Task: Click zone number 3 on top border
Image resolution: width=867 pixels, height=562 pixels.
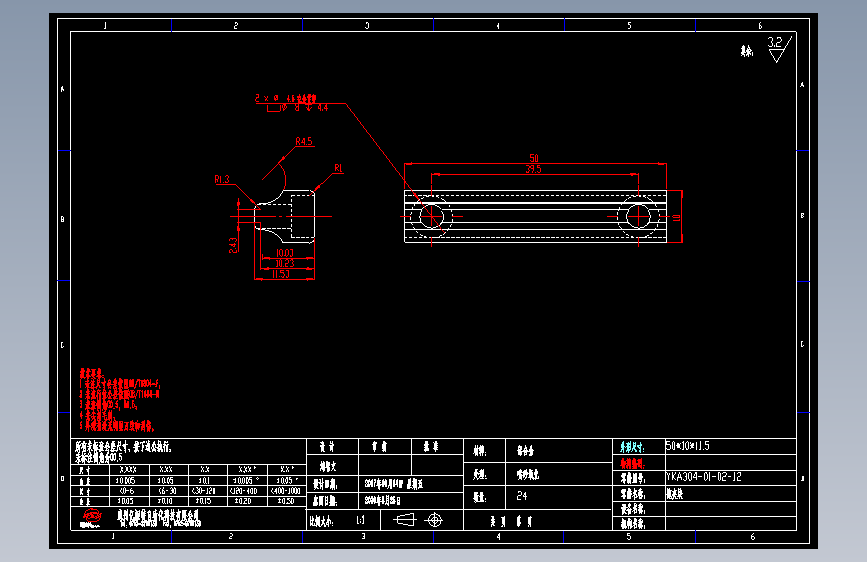Action: click(367, 25)
